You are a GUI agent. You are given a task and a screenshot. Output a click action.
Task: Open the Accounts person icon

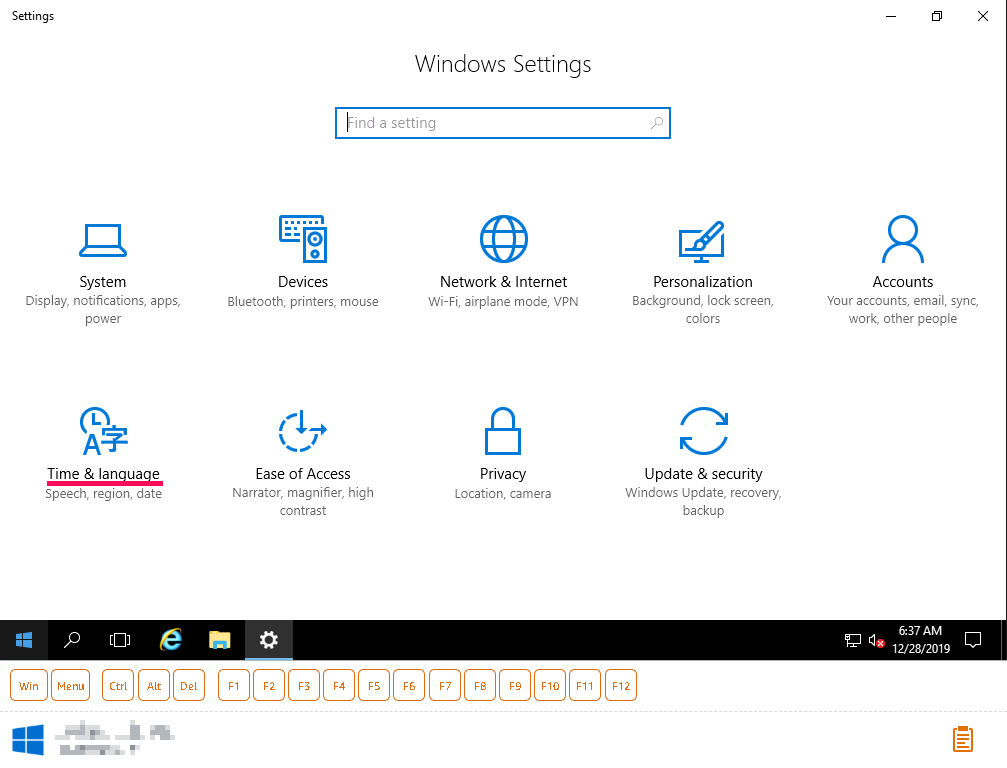pos(903,239)
